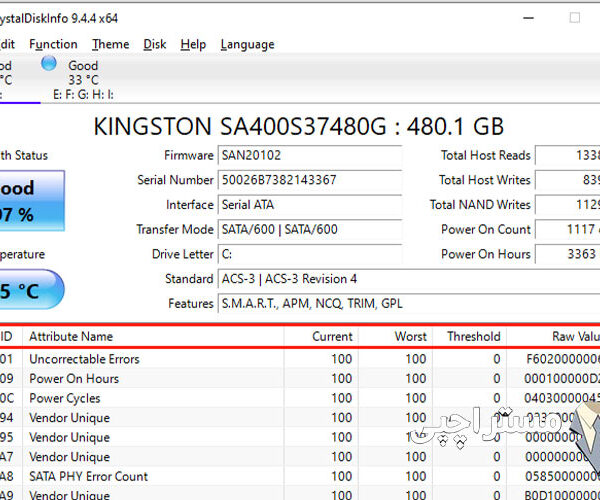
Task: Click the Power On Hours value 3363
Action: pyautogui.click(x=567, y=254)
